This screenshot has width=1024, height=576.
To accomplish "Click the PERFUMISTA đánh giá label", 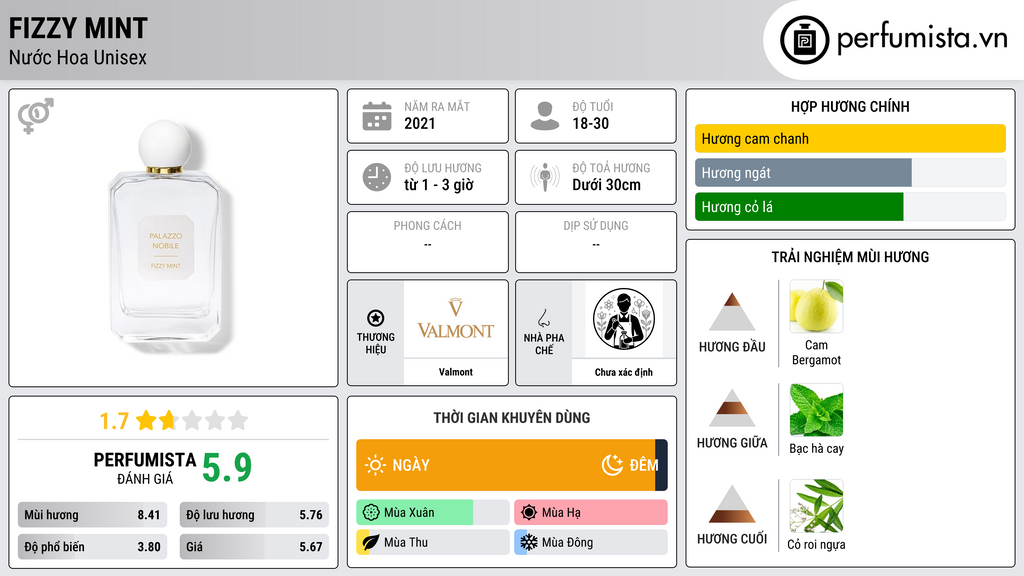I will (145, 468).
